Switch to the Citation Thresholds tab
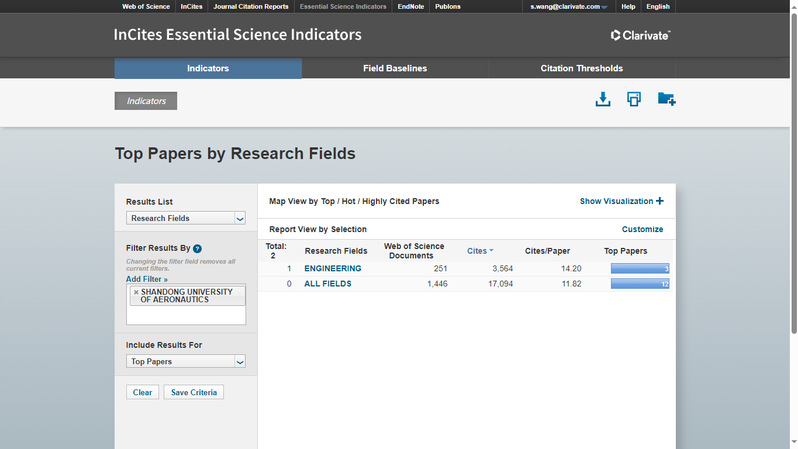 coord(582,68)
